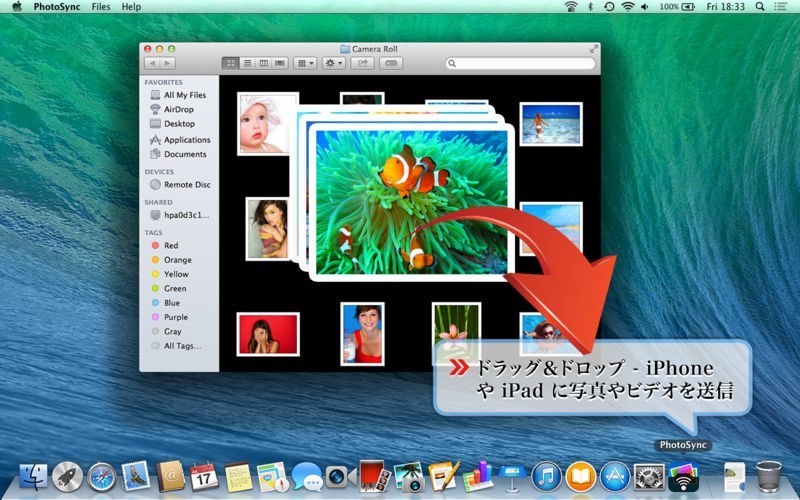Open the Files menu
Image resolution: width=800 pixels, height=500 pixels.
point(101,7)
